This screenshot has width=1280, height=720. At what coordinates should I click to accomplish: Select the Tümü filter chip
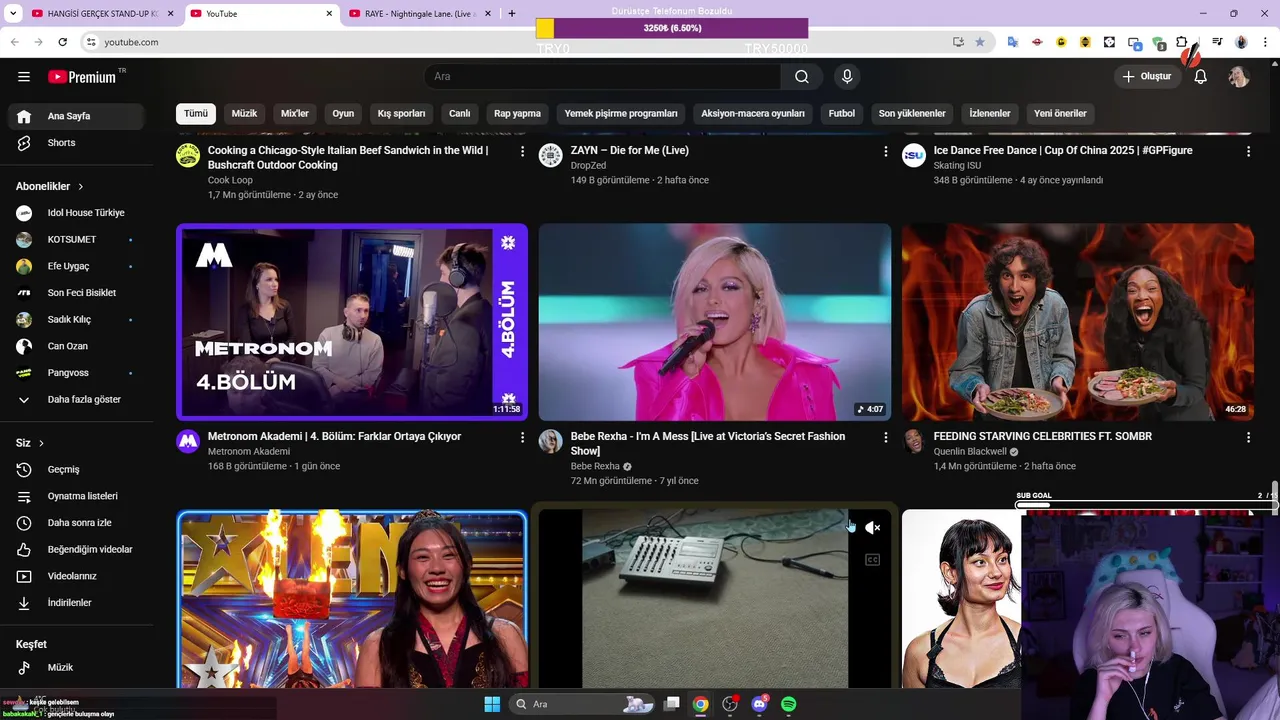pyautogui.click(x=196, y=113)
